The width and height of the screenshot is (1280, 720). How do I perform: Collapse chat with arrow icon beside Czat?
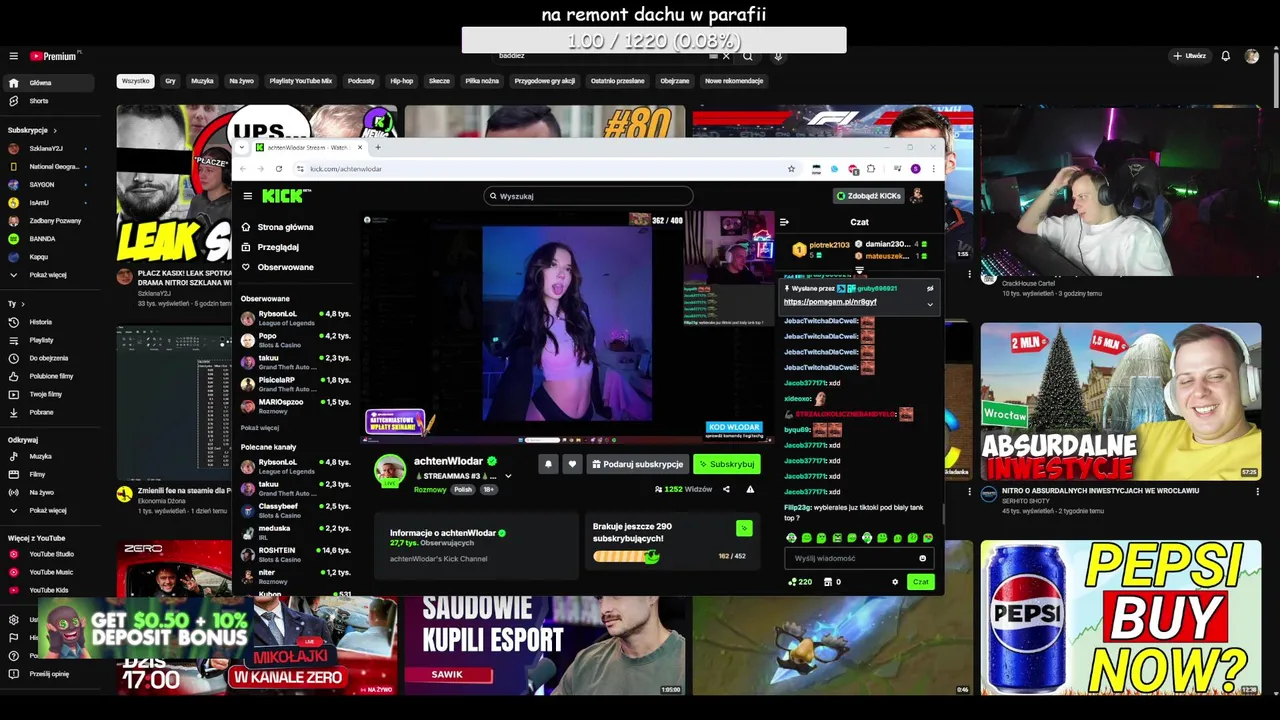click(x=784, y=222)
